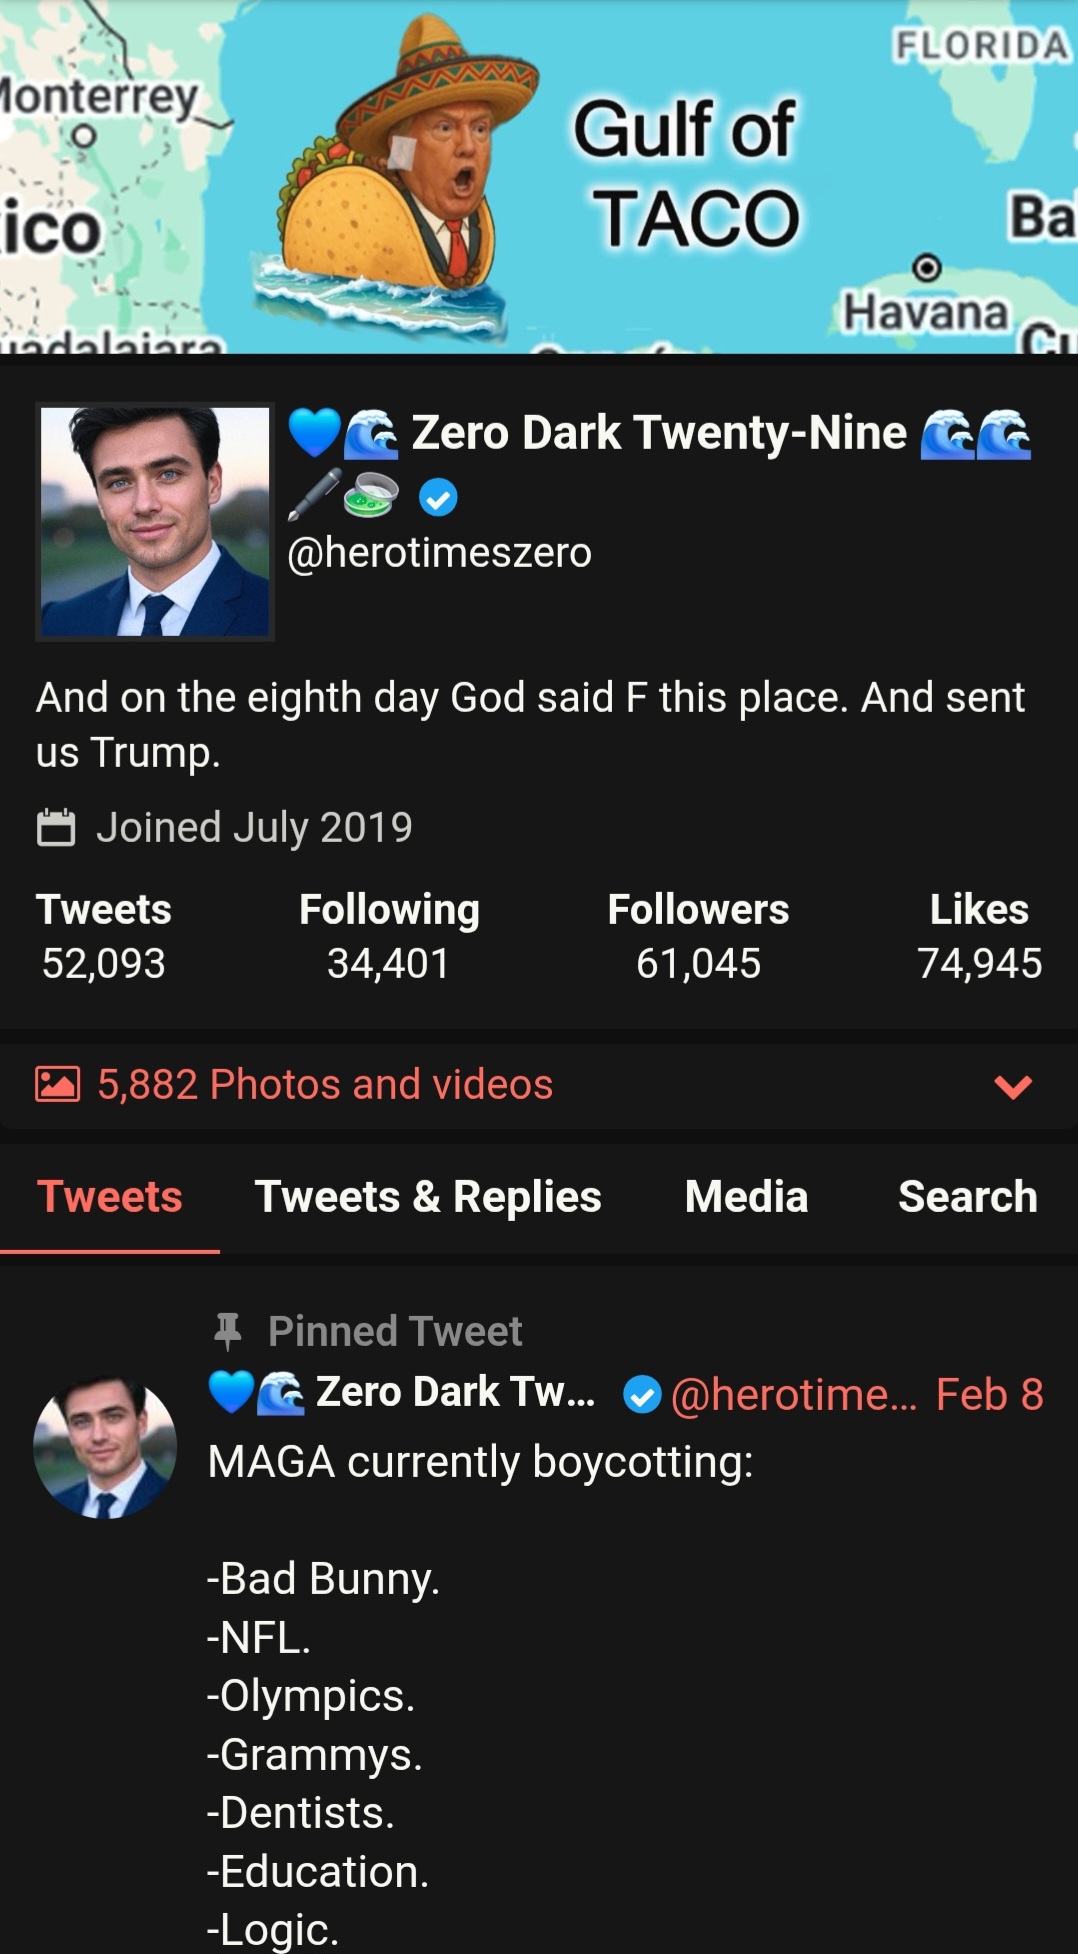
Task: View the Following count 34,401
Action: 389,936
